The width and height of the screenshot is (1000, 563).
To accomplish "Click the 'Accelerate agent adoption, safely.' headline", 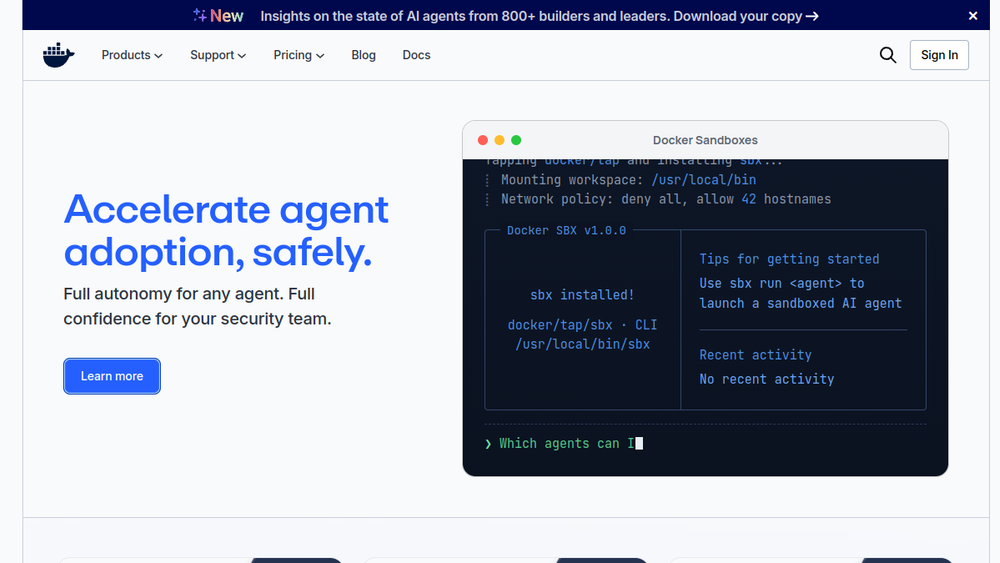I will coord(226,230).
